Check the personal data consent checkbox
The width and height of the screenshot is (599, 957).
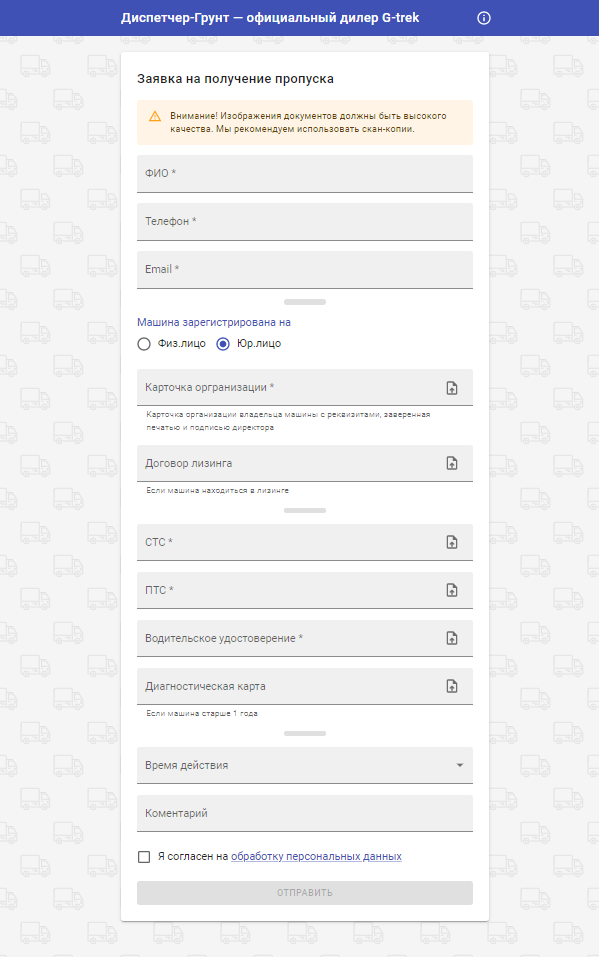click(144, 857)
